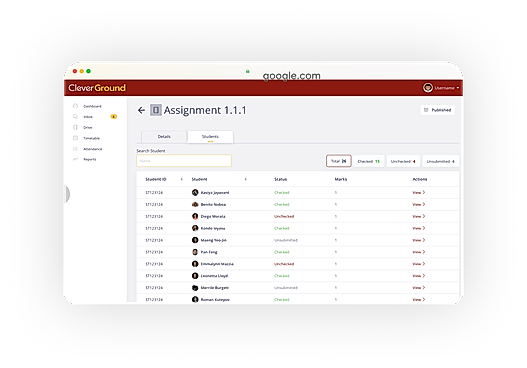Image resolution: width=527 pixels, height=368 pixels.
Task: Focus the Search Student name field
Action: 184,161
